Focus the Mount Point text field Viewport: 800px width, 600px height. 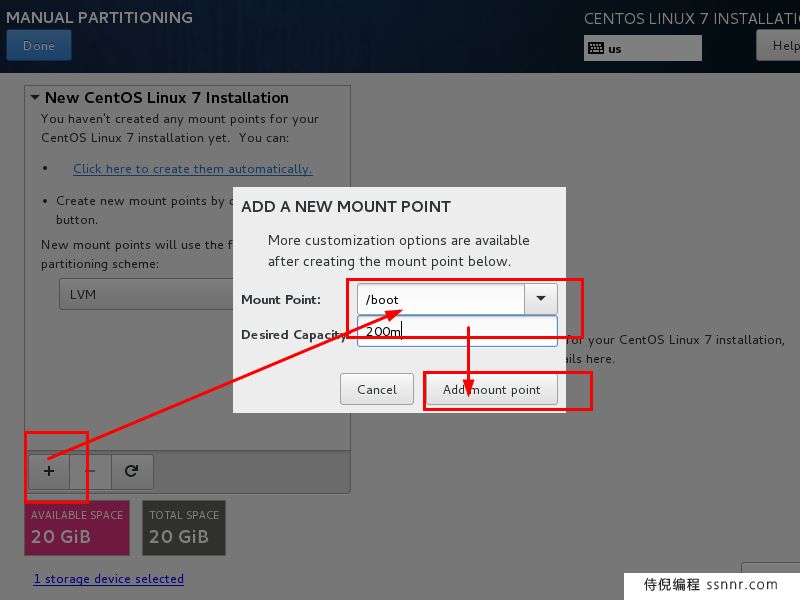click(440, 299)
